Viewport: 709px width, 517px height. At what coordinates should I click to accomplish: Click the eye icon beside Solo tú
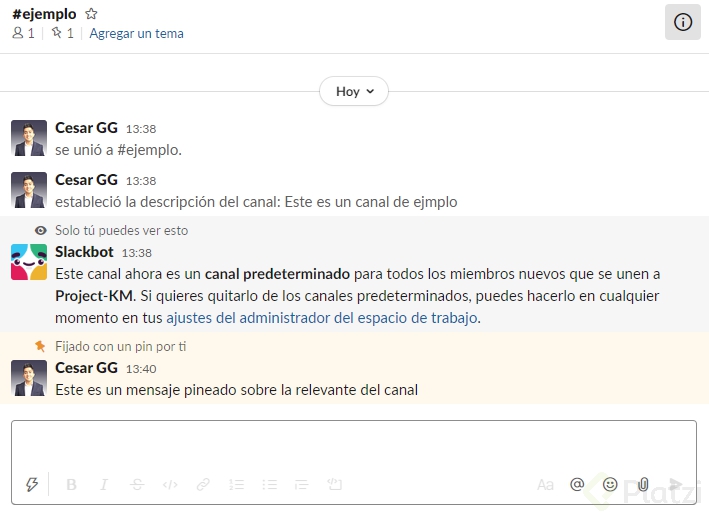click(41, 231)
